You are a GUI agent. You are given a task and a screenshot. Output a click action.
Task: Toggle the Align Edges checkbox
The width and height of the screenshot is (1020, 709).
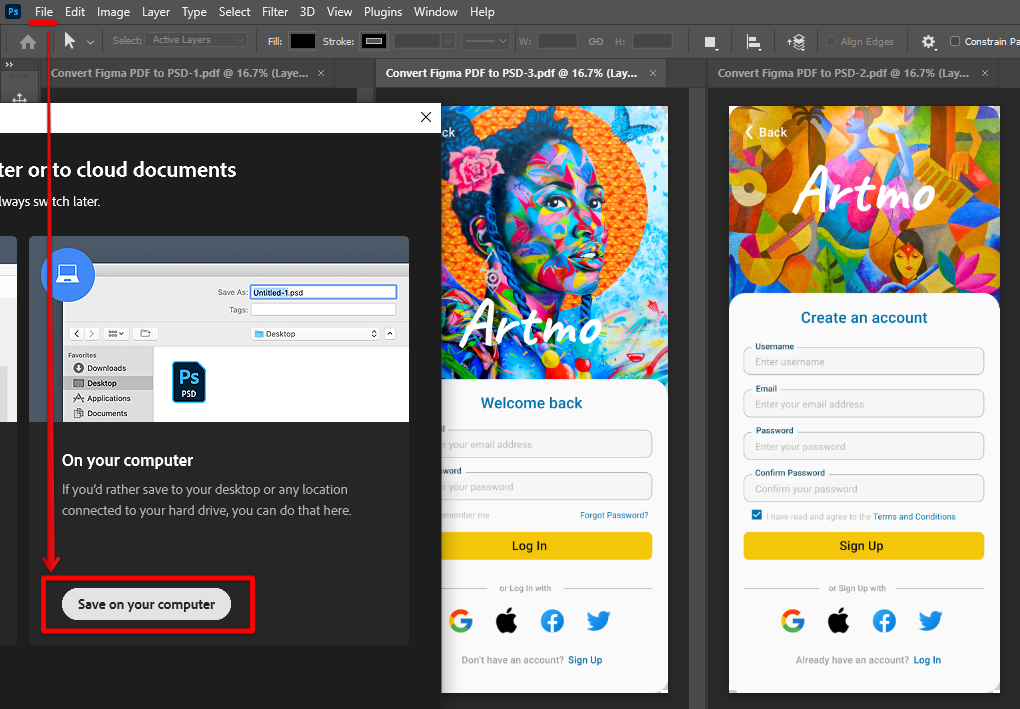pyautogui.click(x=832, y=42)
